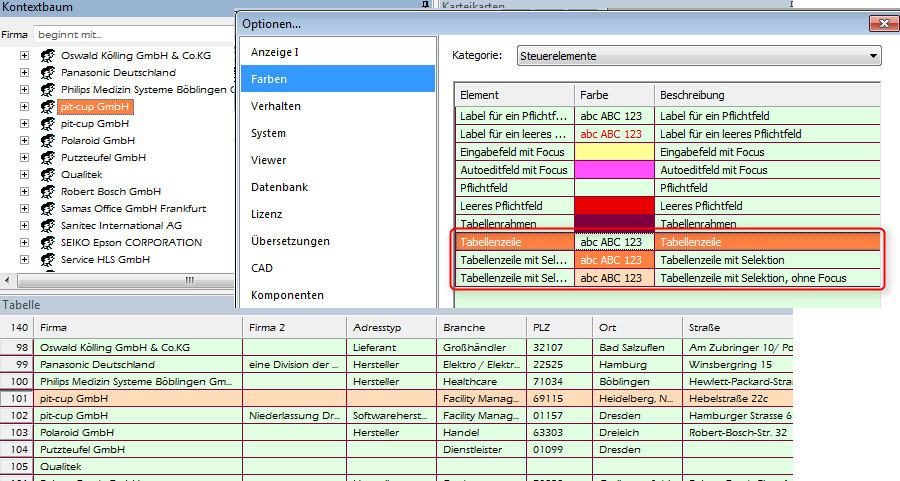Click company icon next to Service HLS GmbH
Viewport: 900px width, 481px height.
[x=48, y=259]
